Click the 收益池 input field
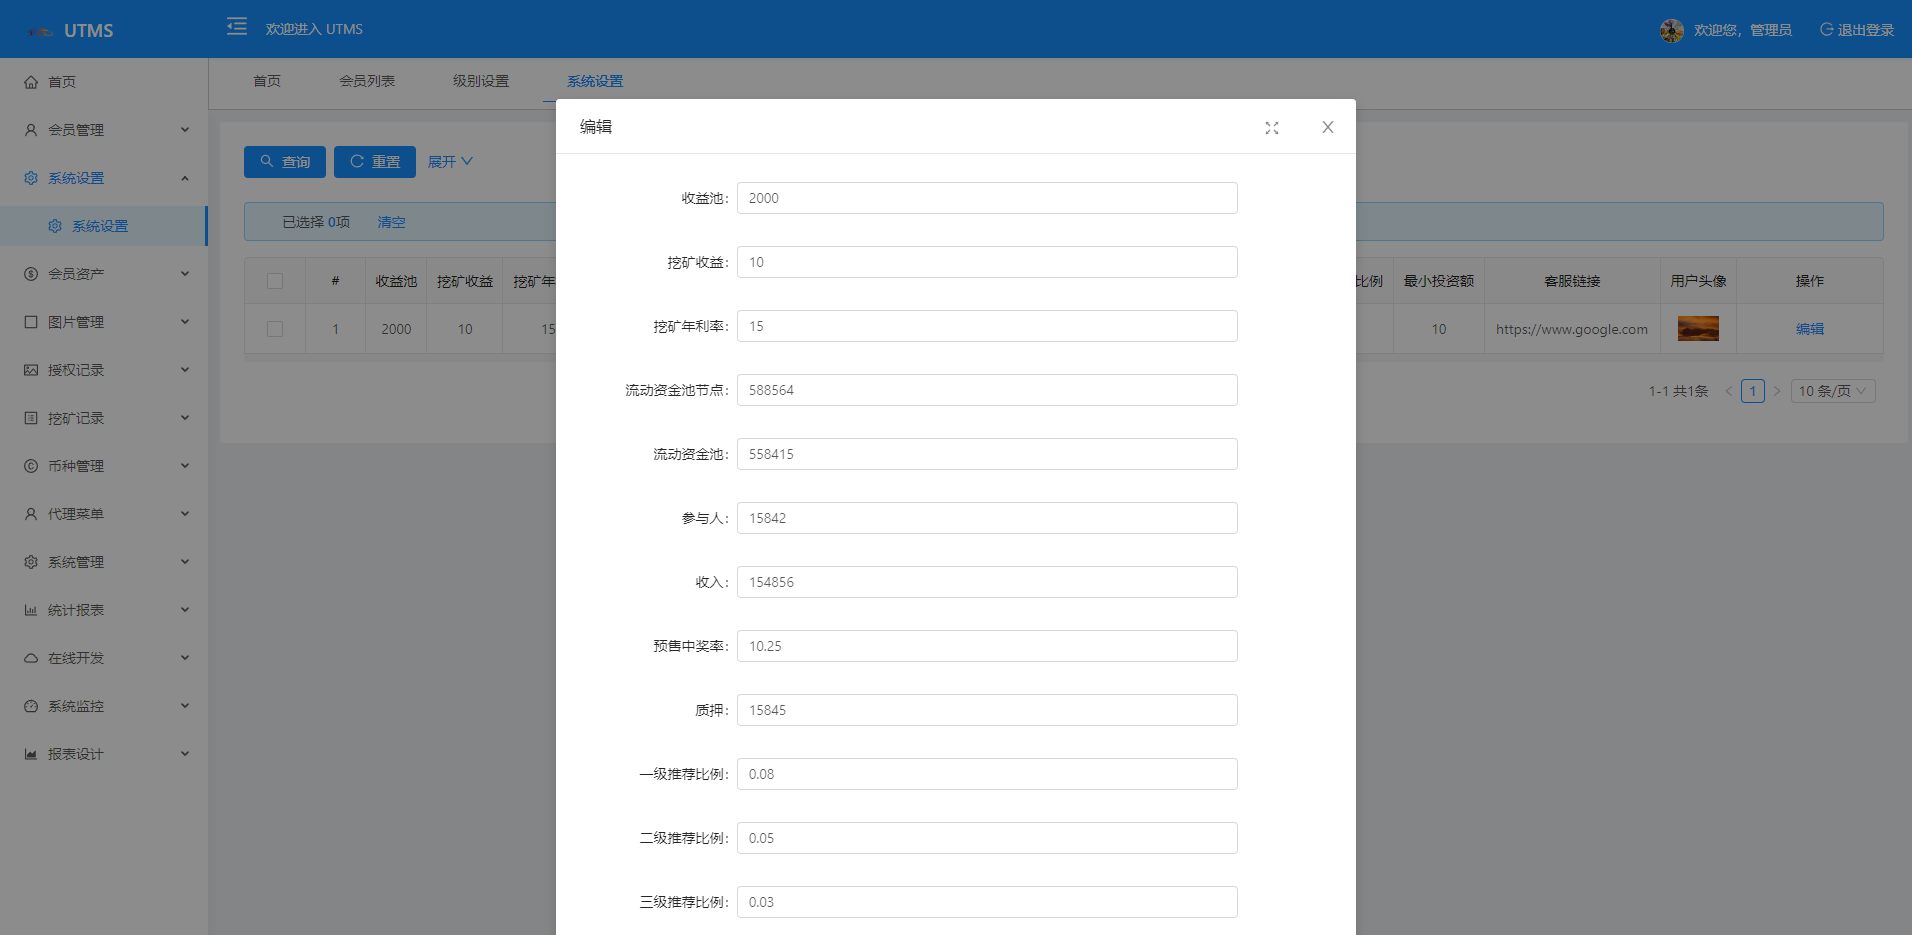Viewport: 1912px width, 935px height. click(x=986, y=198)
